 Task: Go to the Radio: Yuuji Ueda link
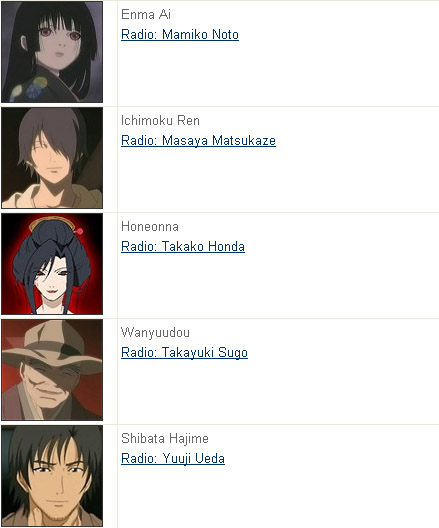[173, 459]
